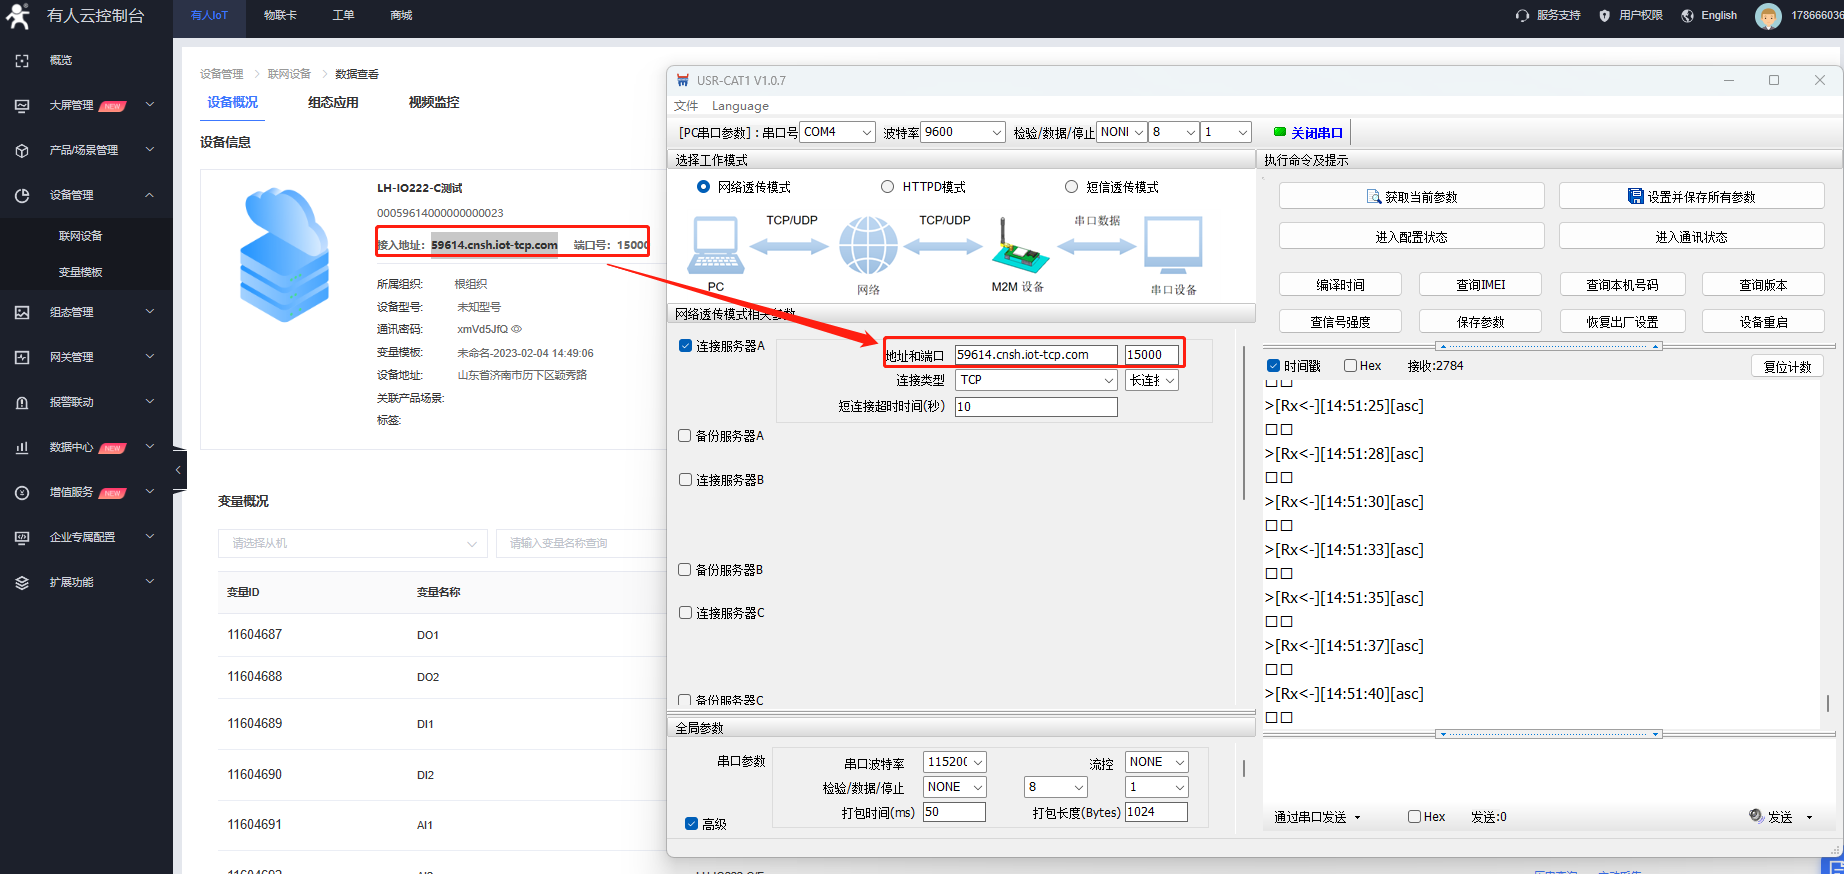Open the Language menu
Viewport: 1844px width, 874px height.
[x=740, y=106]
